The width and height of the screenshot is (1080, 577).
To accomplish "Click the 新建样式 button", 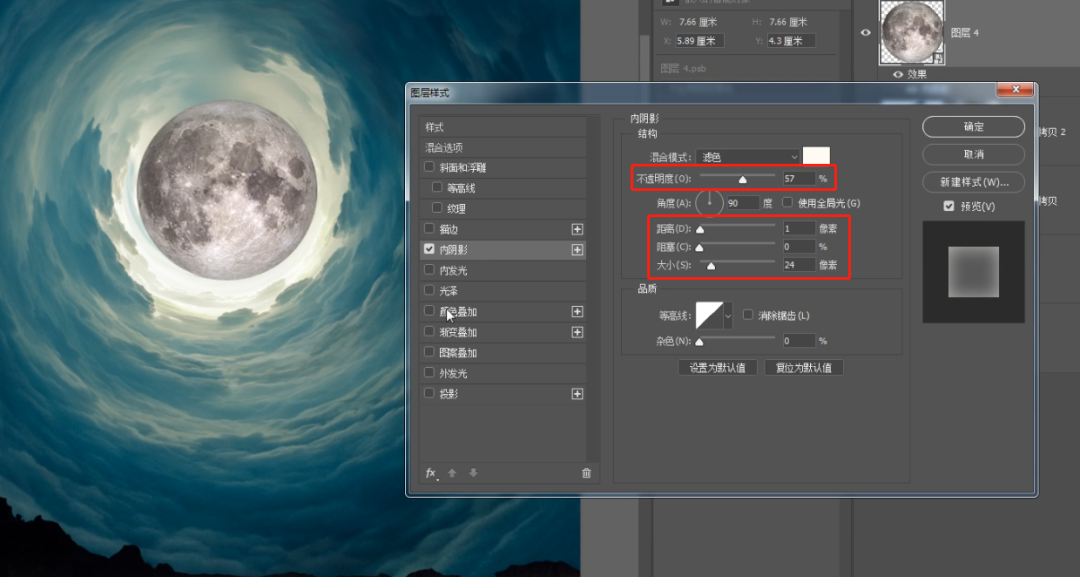I will (972, 182).
